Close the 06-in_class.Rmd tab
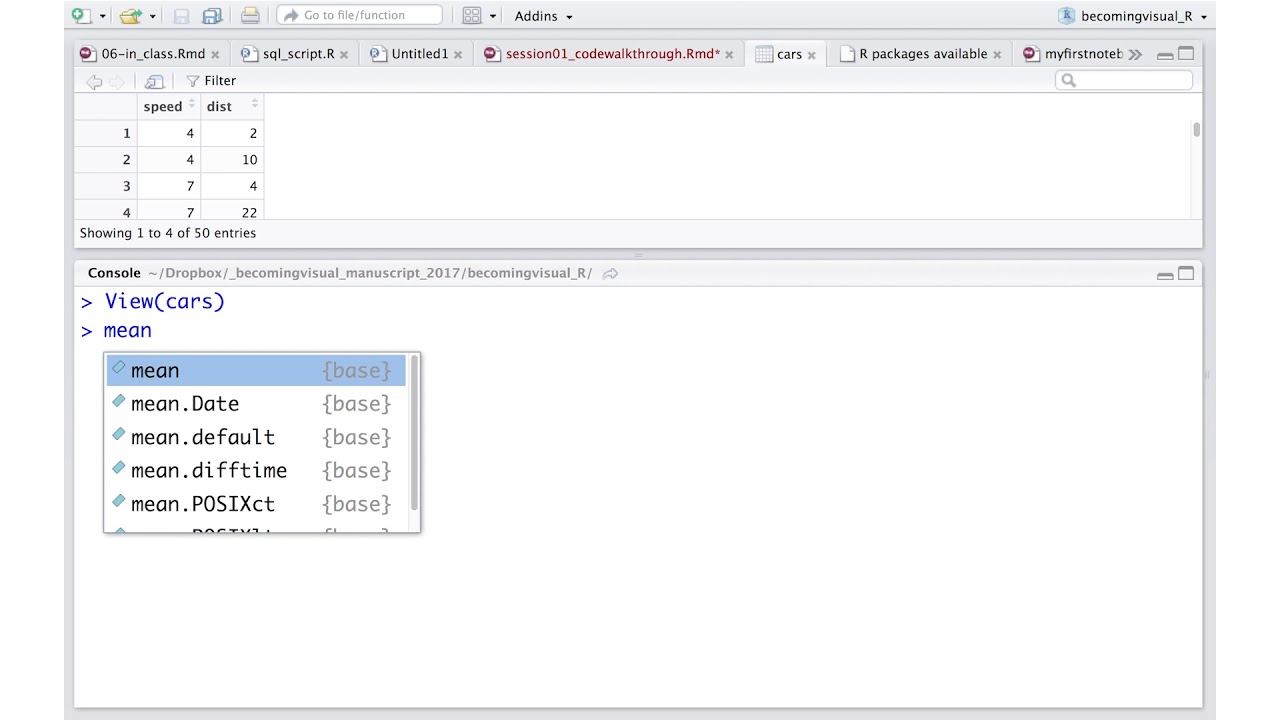The width and height of the screenshot is (1280, 720). tap(215, 55)
